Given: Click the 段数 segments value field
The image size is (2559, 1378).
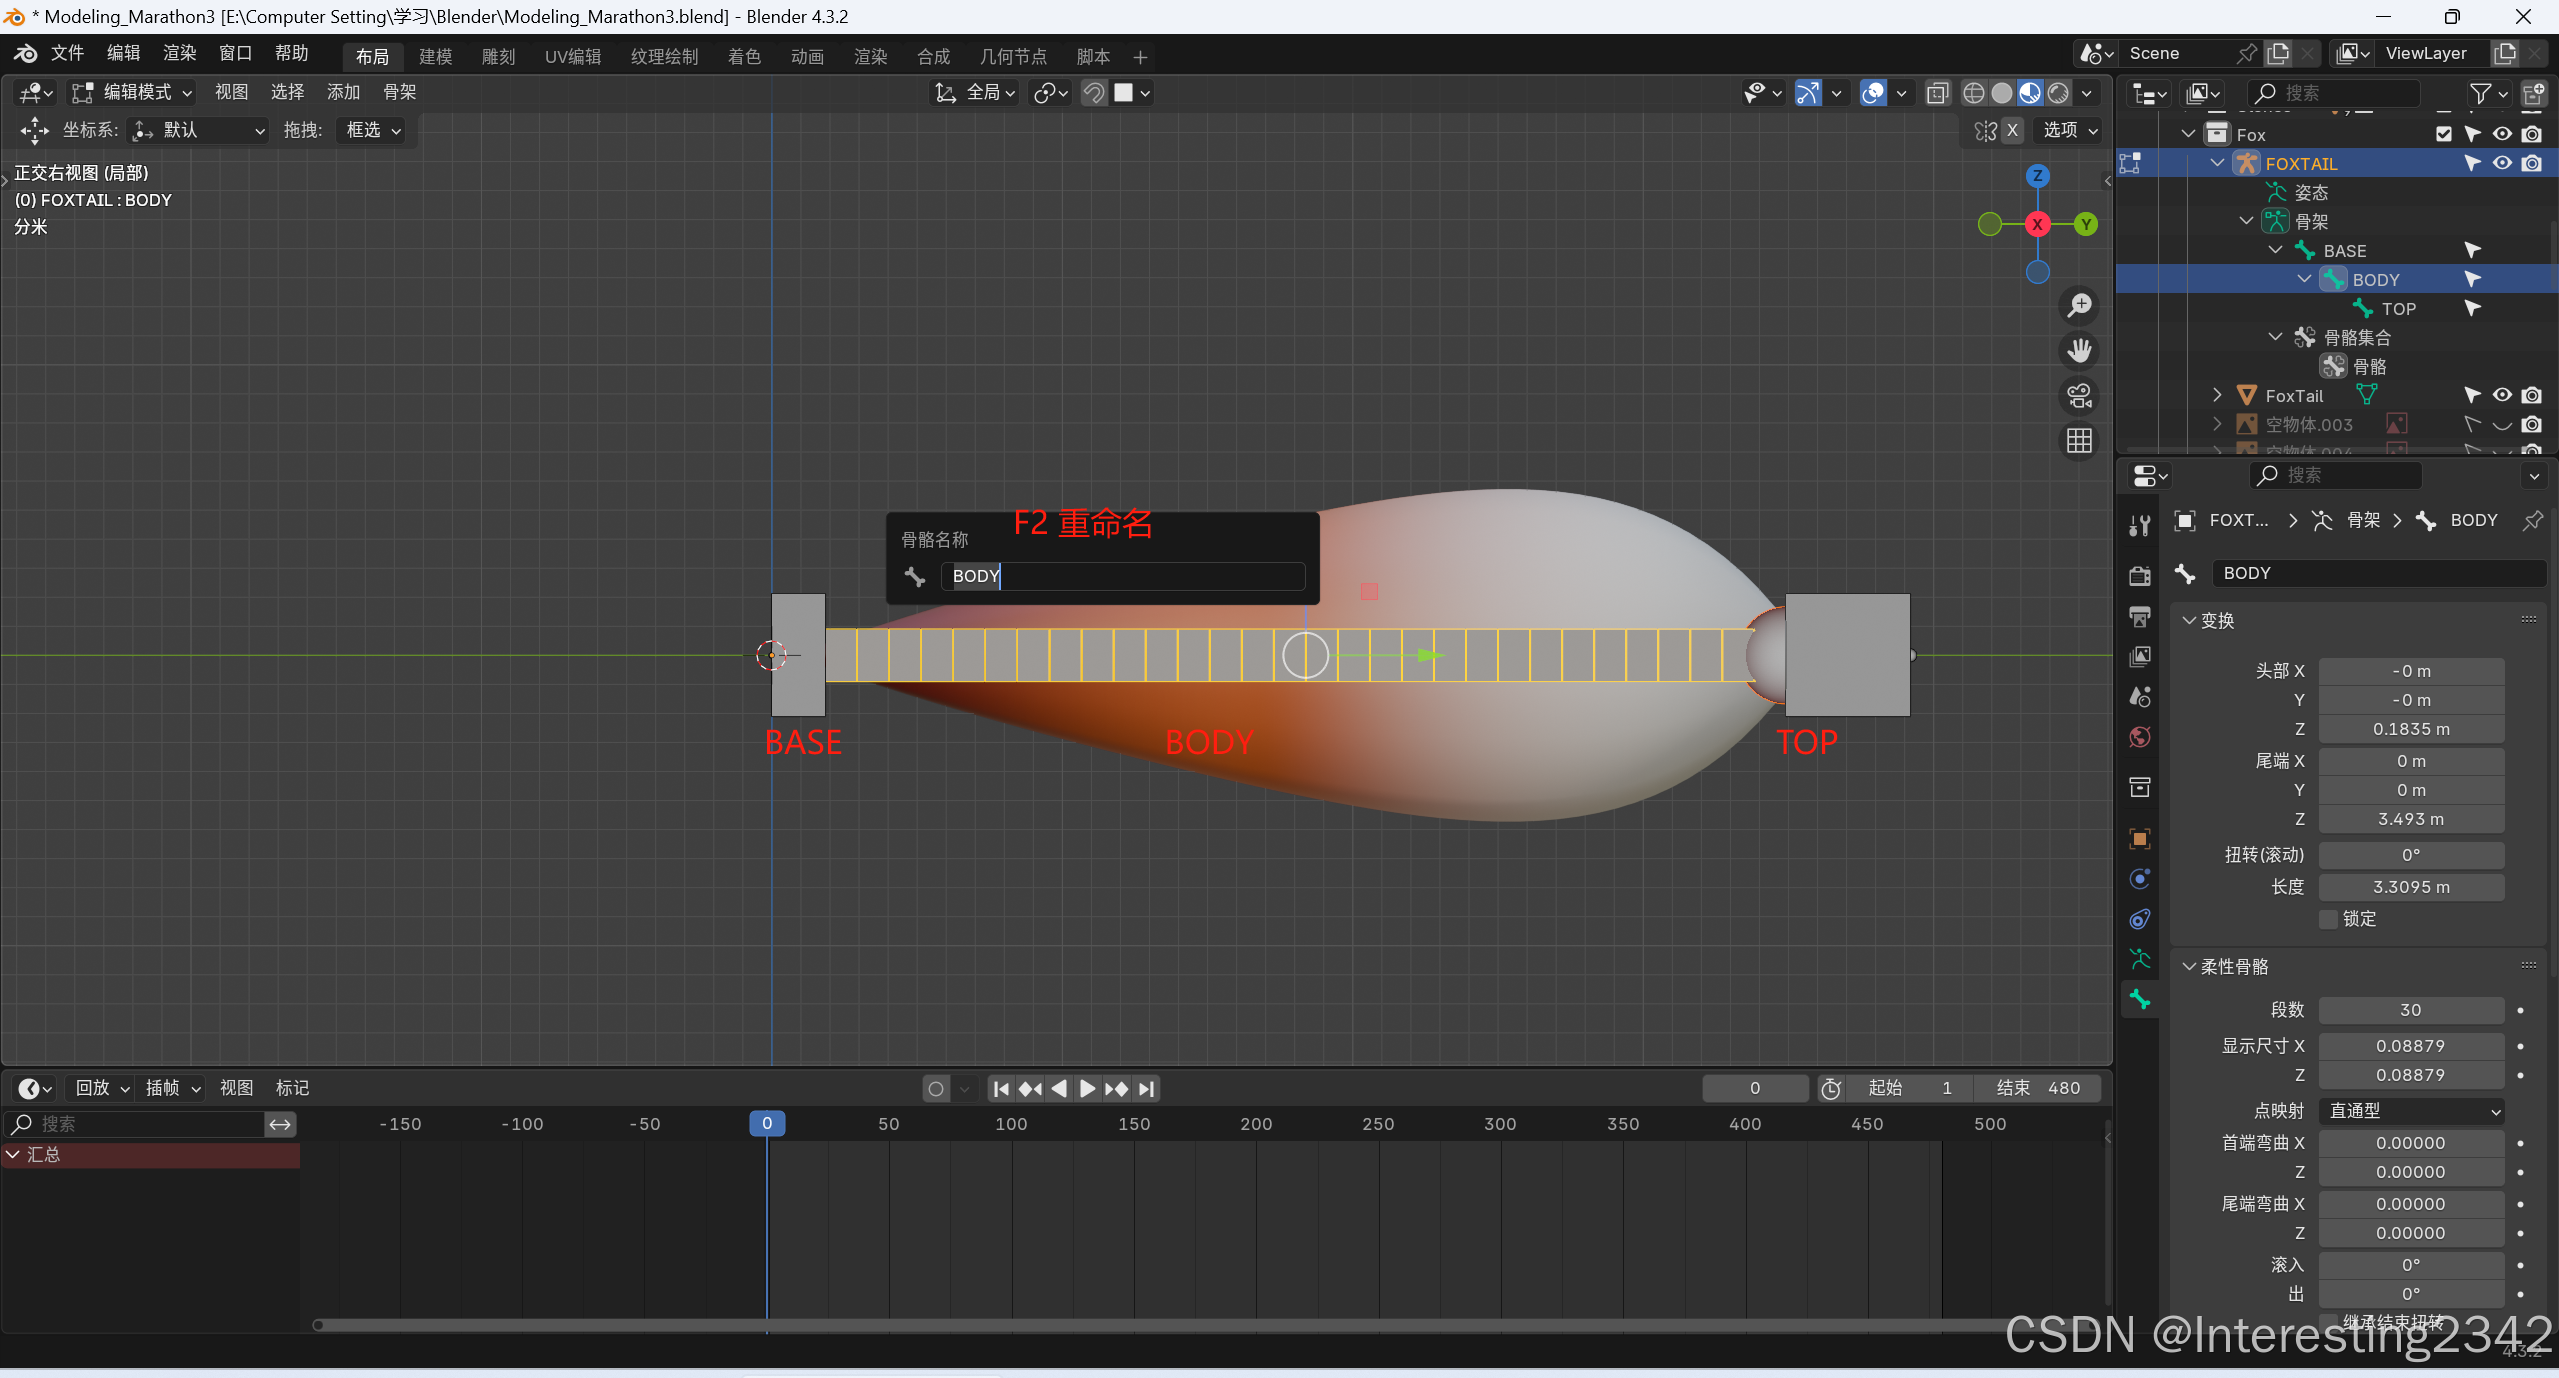Looking at the screenshot, I should click(2410, 1010).
